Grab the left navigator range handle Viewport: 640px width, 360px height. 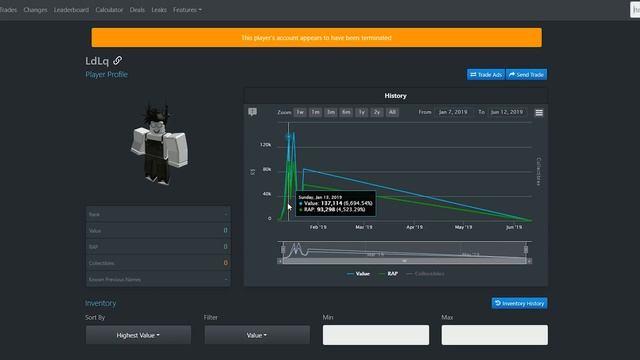pyautogui.click(x=283, y=249)
